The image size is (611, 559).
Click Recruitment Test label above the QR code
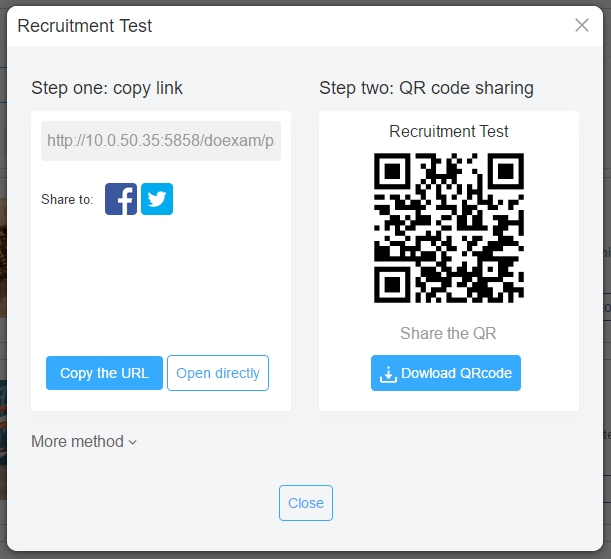[449, 131]
